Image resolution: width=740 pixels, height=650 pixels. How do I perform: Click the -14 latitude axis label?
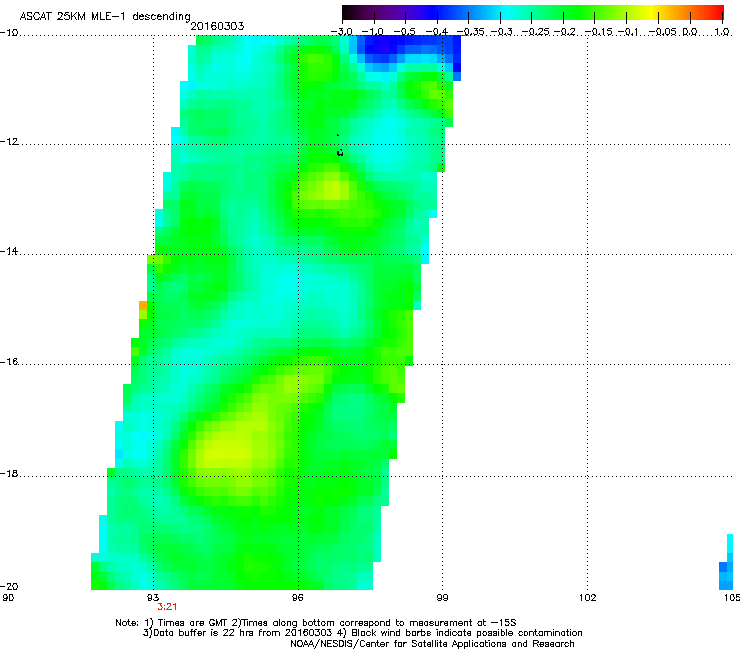9,251
